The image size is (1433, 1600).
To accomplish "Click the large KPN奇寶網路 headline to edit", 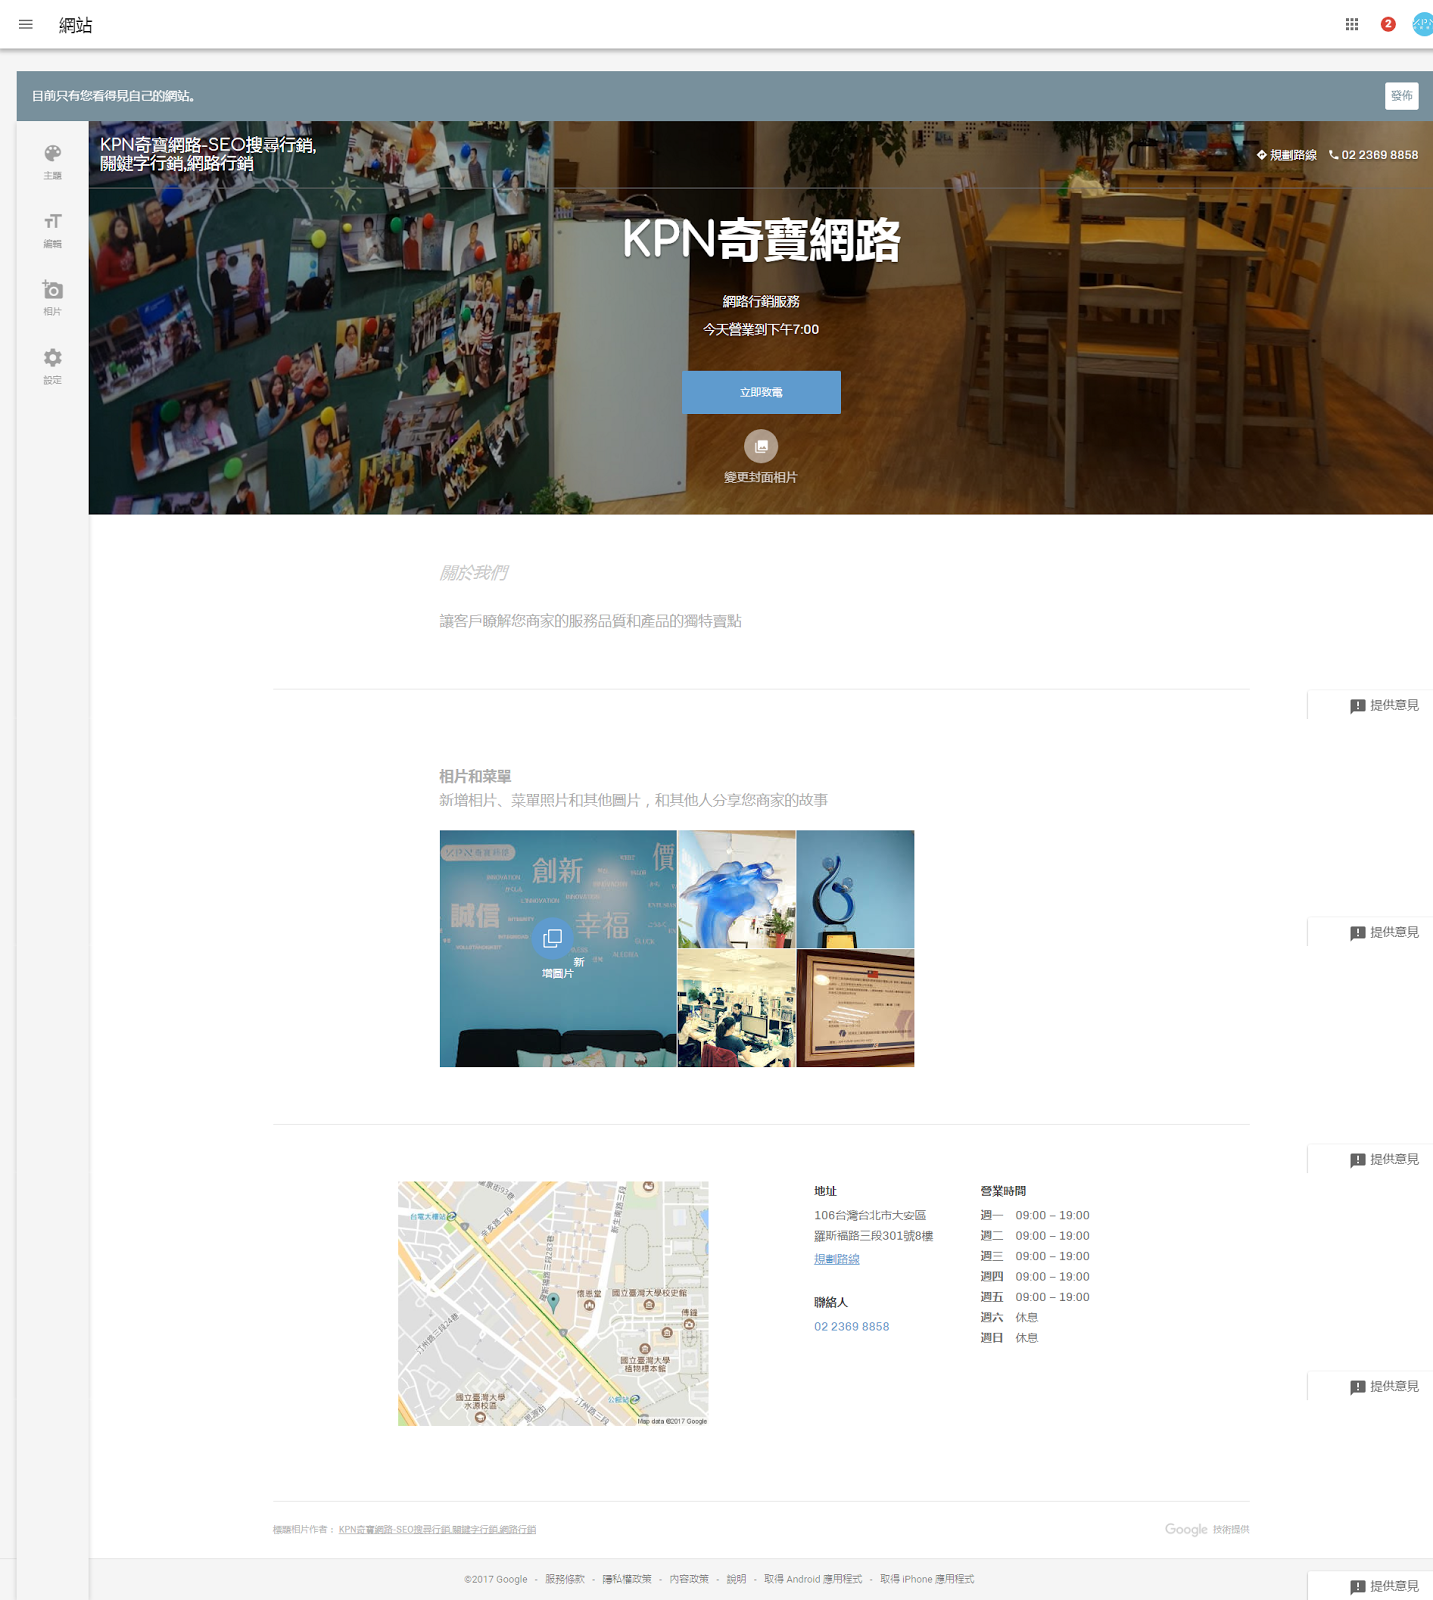I will [761, 240].
